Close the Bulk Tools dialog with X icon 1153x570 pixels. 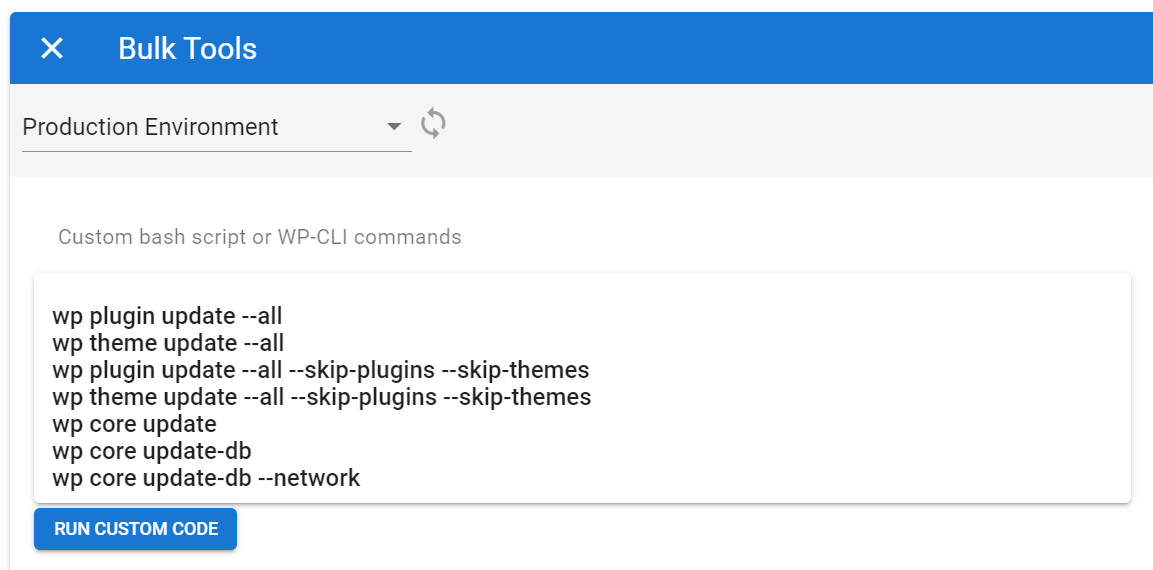click(x=52, y=49)
